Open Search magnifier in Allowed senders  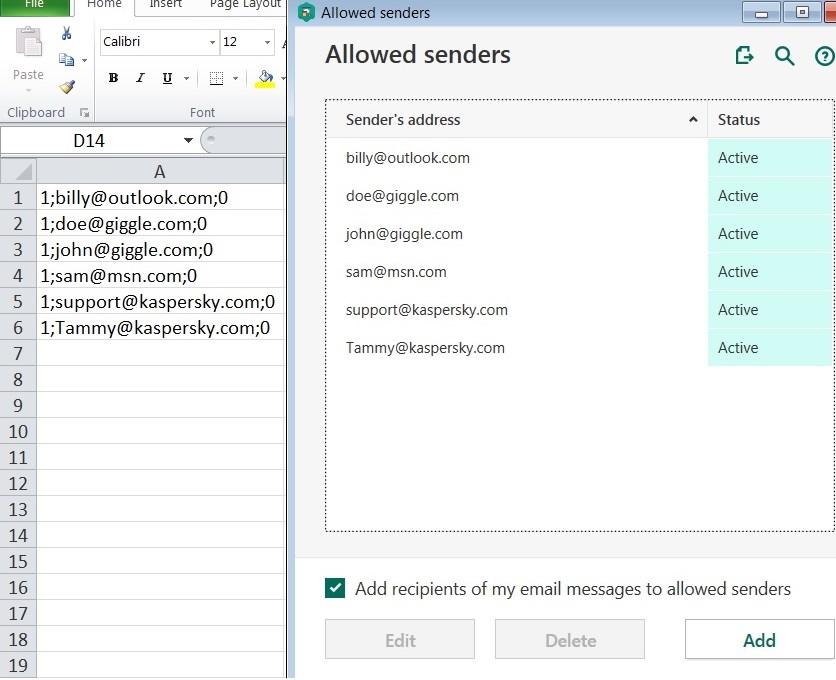784,55
